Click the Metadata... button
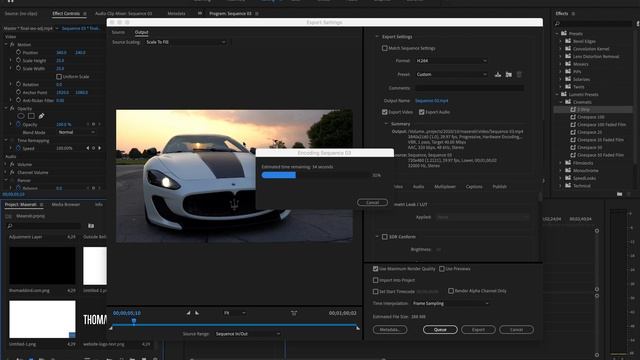This screenshot has width=640, height=360. tap(390, 329)
